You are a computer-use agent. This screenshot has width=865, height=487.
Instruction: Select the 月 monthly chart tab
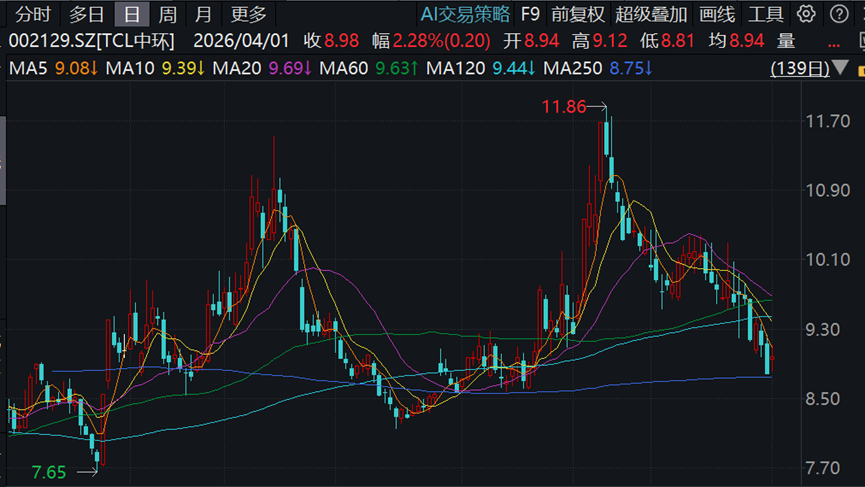pos(203,14)
